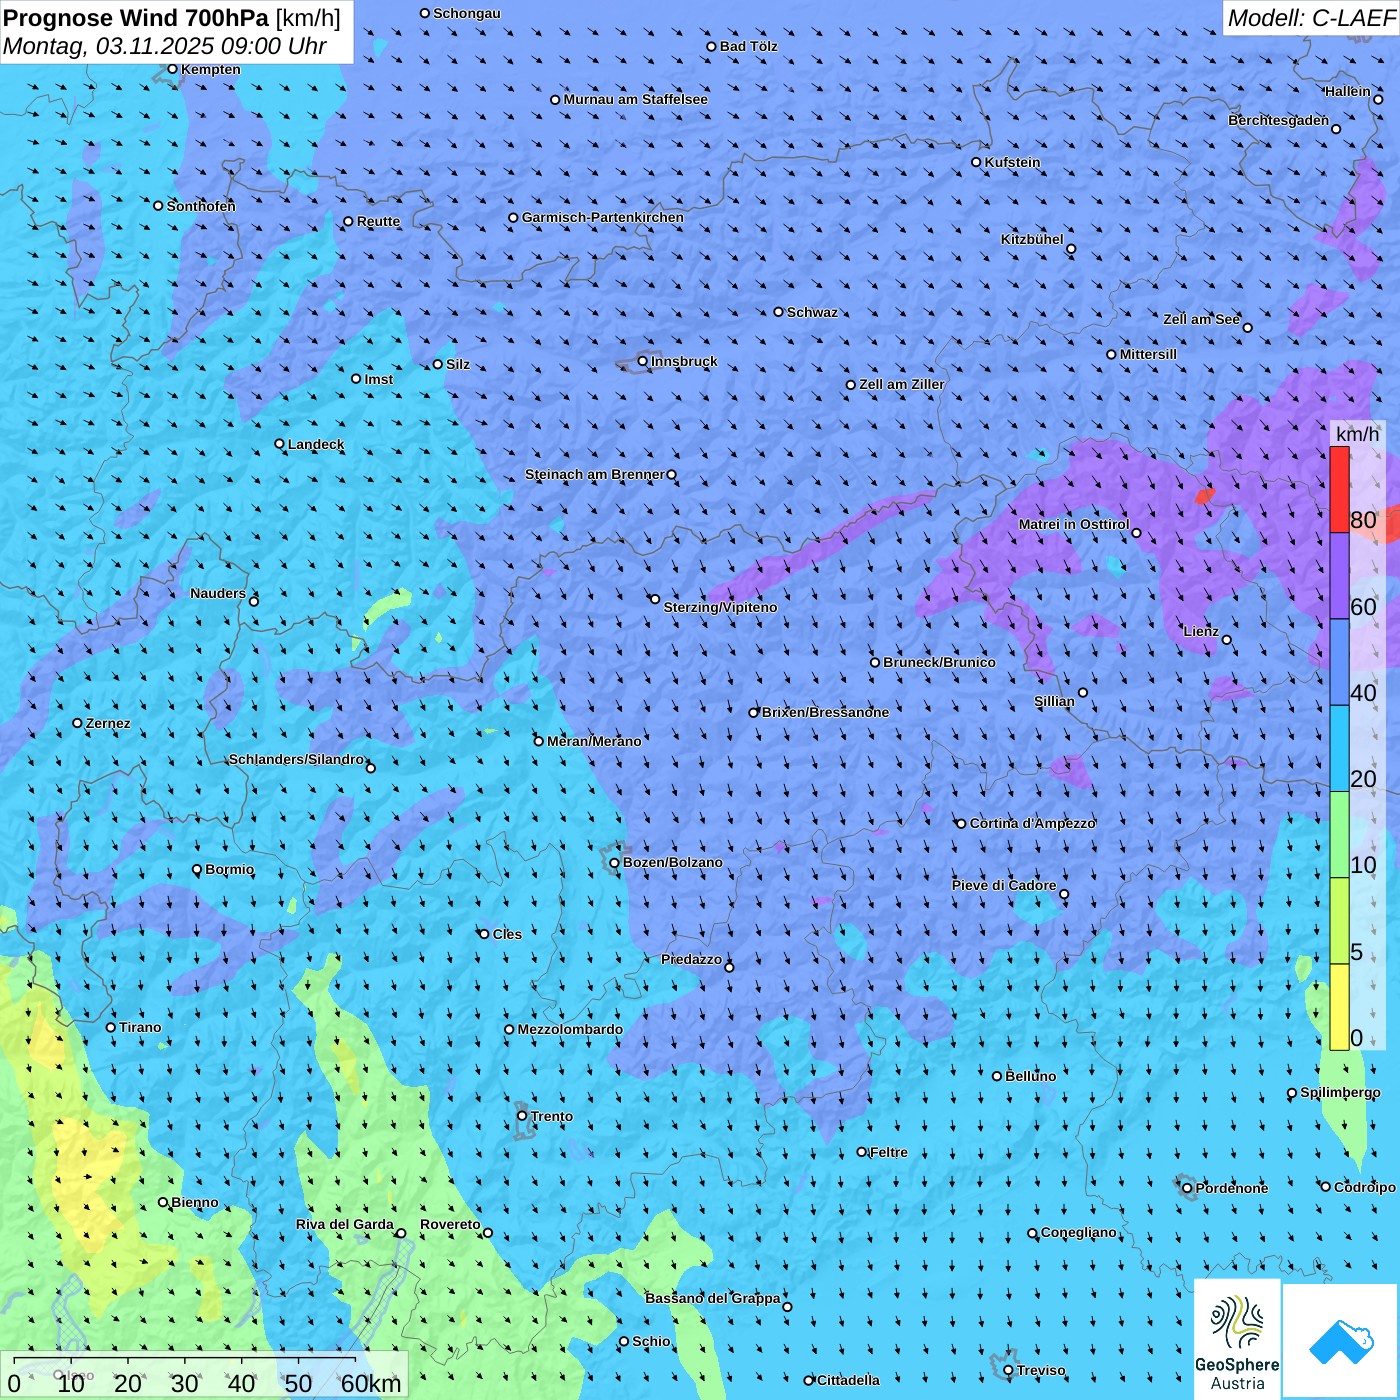Click the 'Schwaz' place label
This screenshot has height=1400, width=1400.
[x=812, y=312]
